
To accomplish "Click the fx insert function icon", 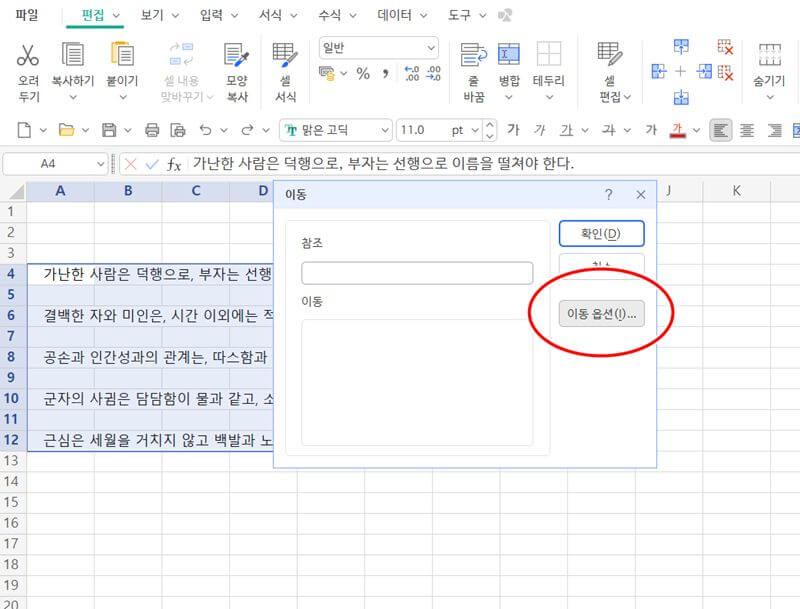I will coord(174,164).
